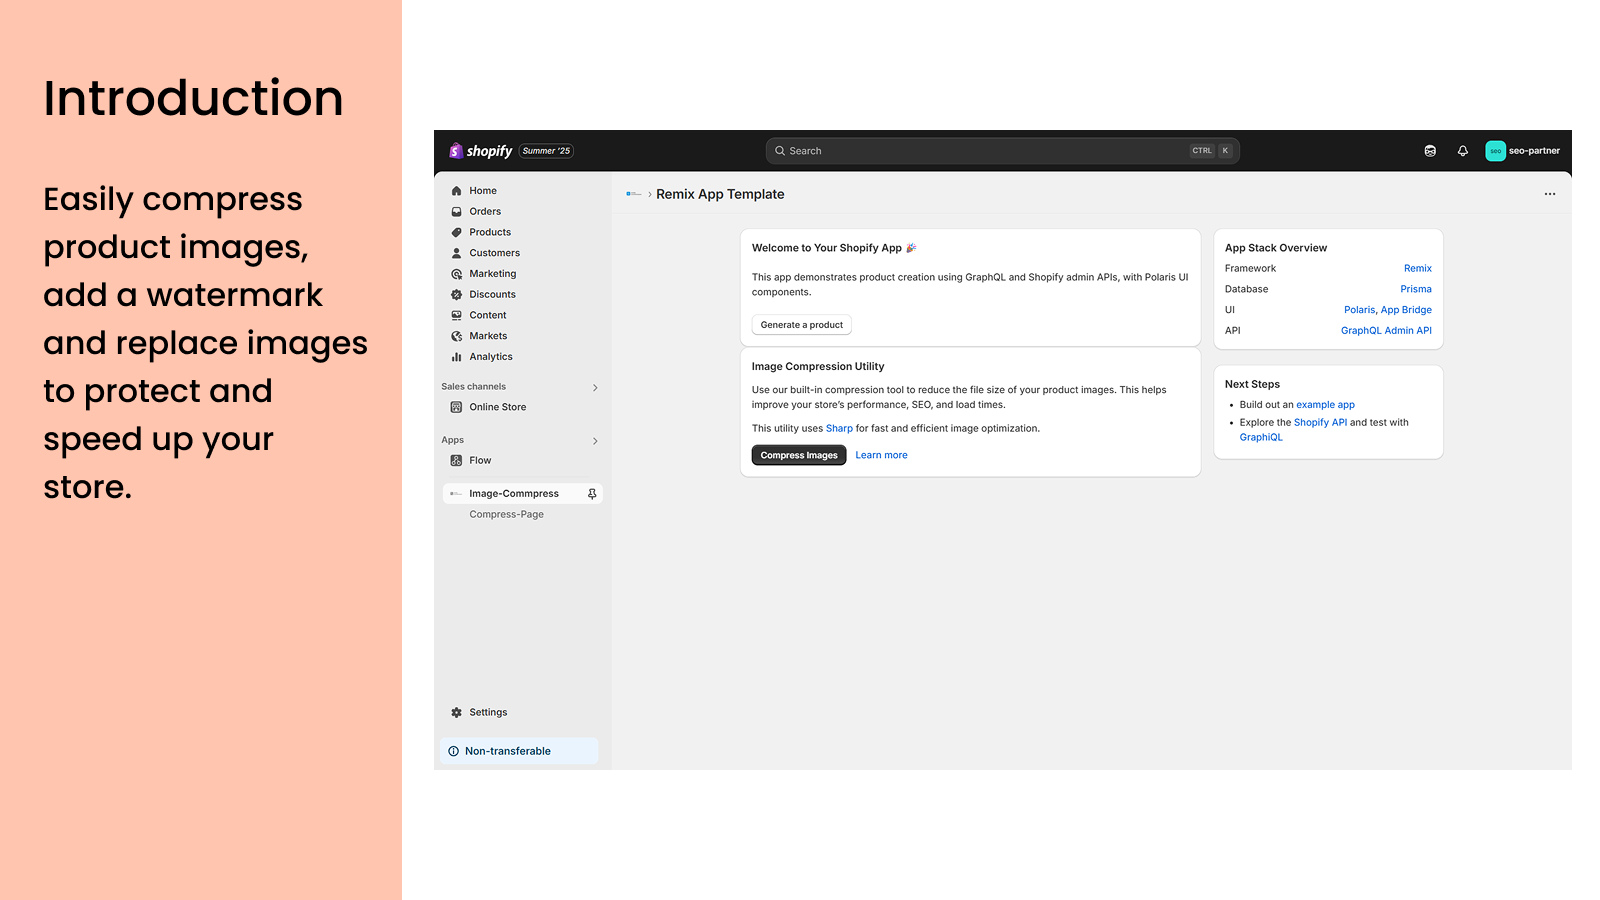Expand the Apps section chevron
Viewport: 1600px width, 900px height.
595,441
